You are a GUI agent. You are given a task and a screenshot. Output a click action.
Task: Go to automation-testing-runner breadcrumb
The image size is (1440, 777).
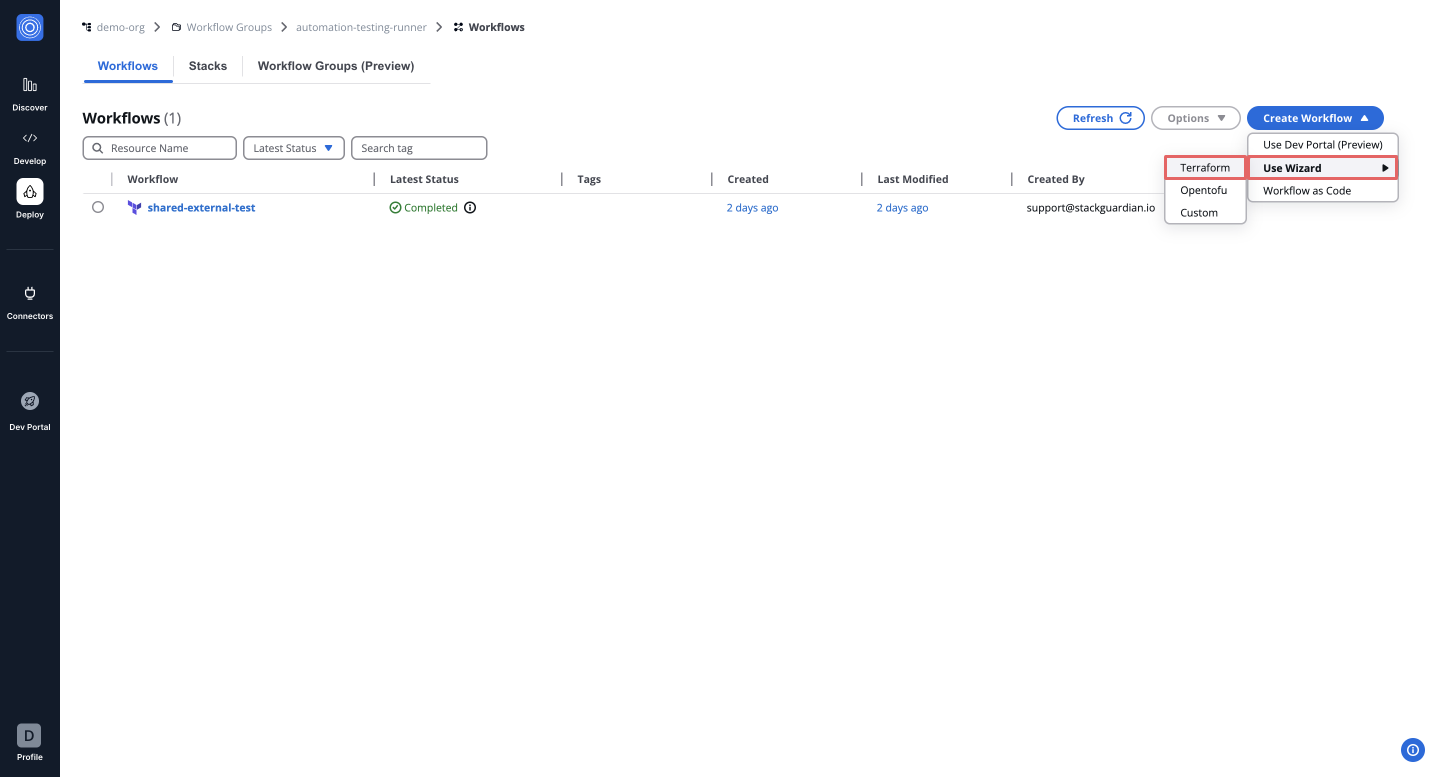point(361,27)
